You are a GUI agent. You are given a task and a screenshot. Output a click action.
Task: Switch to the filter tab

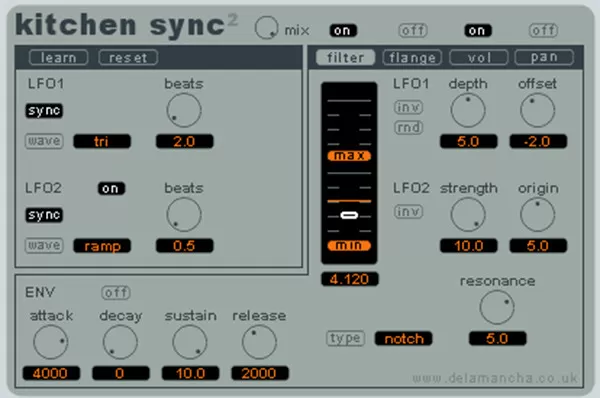click(x=345, y=57)
